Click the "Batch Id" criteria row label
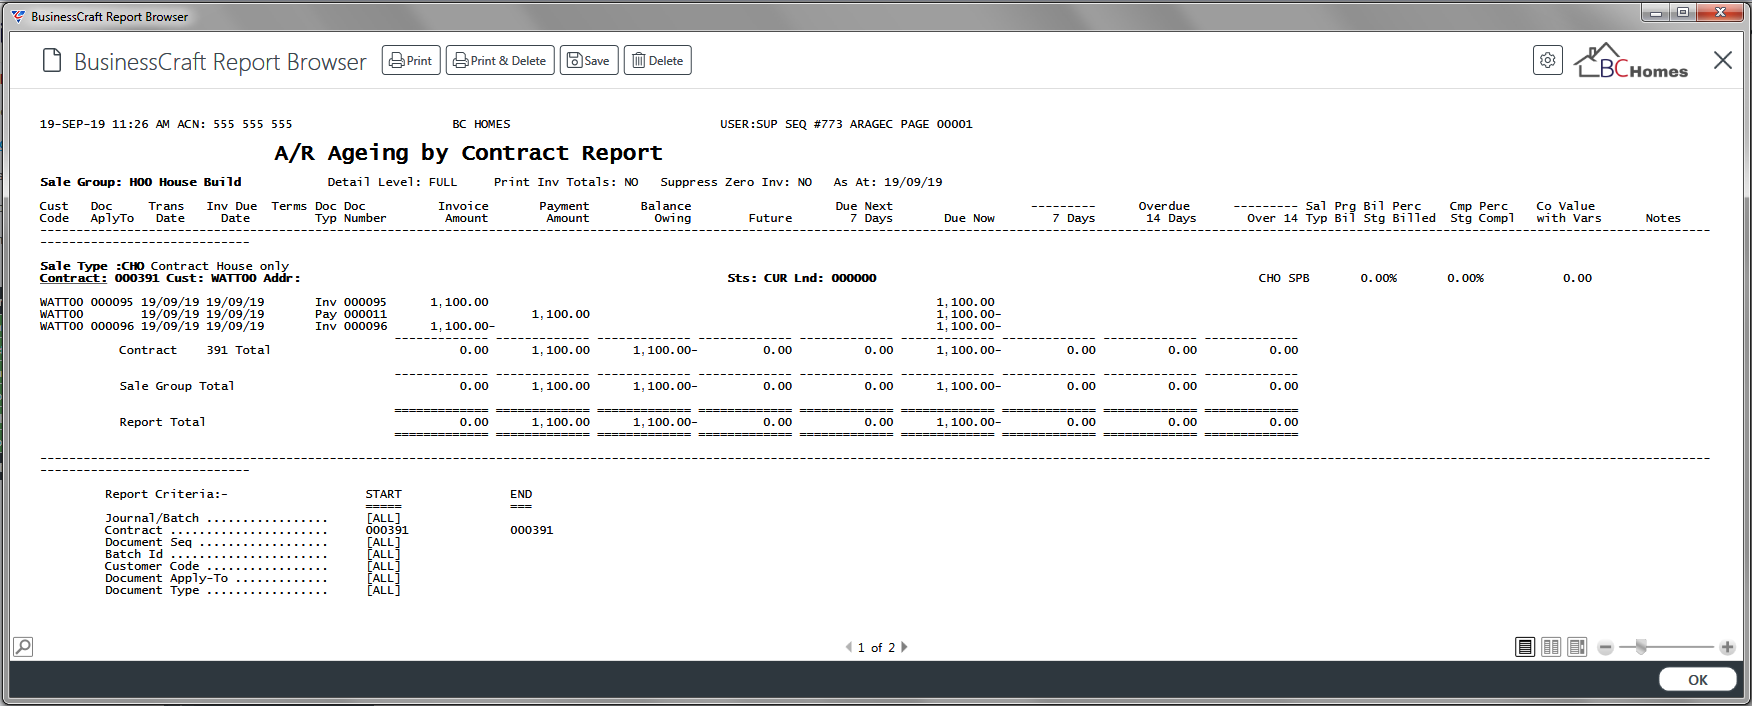The width and height of the screenshot is (1752, 706). [x=134, y=554]
